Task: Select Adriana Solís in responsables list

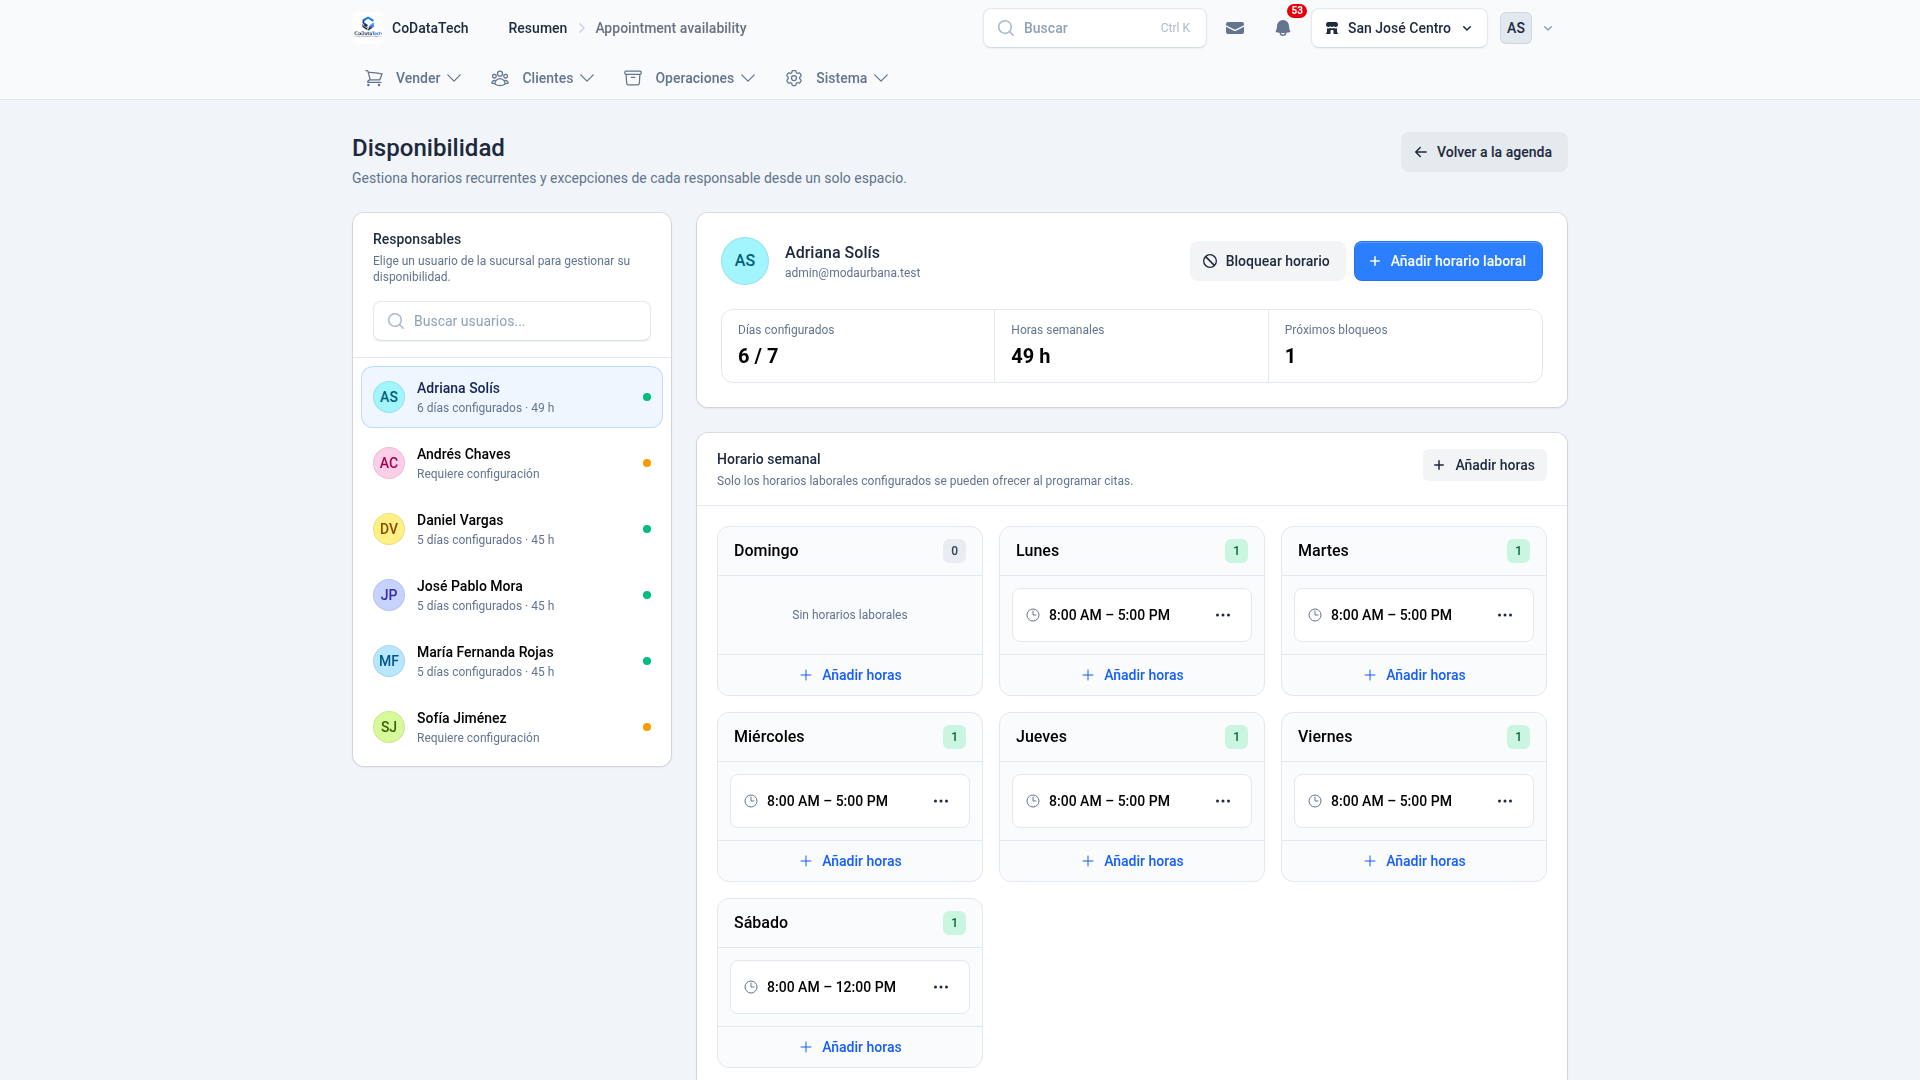Action: point(512,397)
